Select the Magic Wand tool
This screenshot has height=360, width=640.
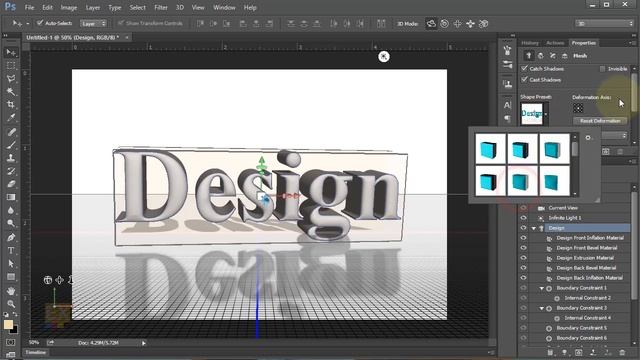click(11, 91)
